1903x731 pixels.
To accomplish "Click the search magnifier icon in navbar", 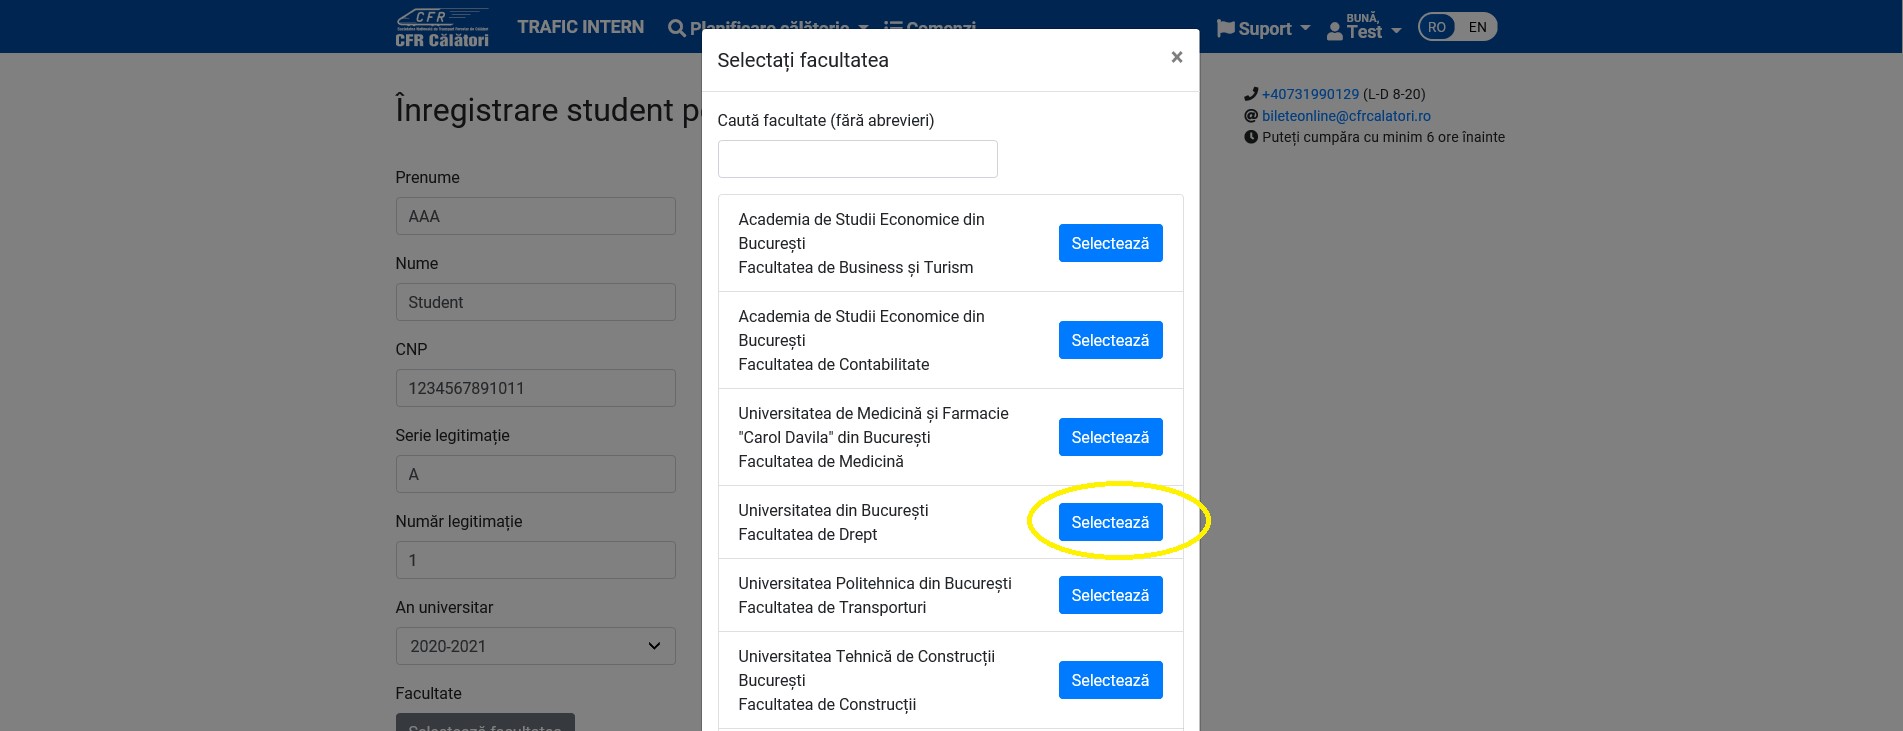I will 677,28.
